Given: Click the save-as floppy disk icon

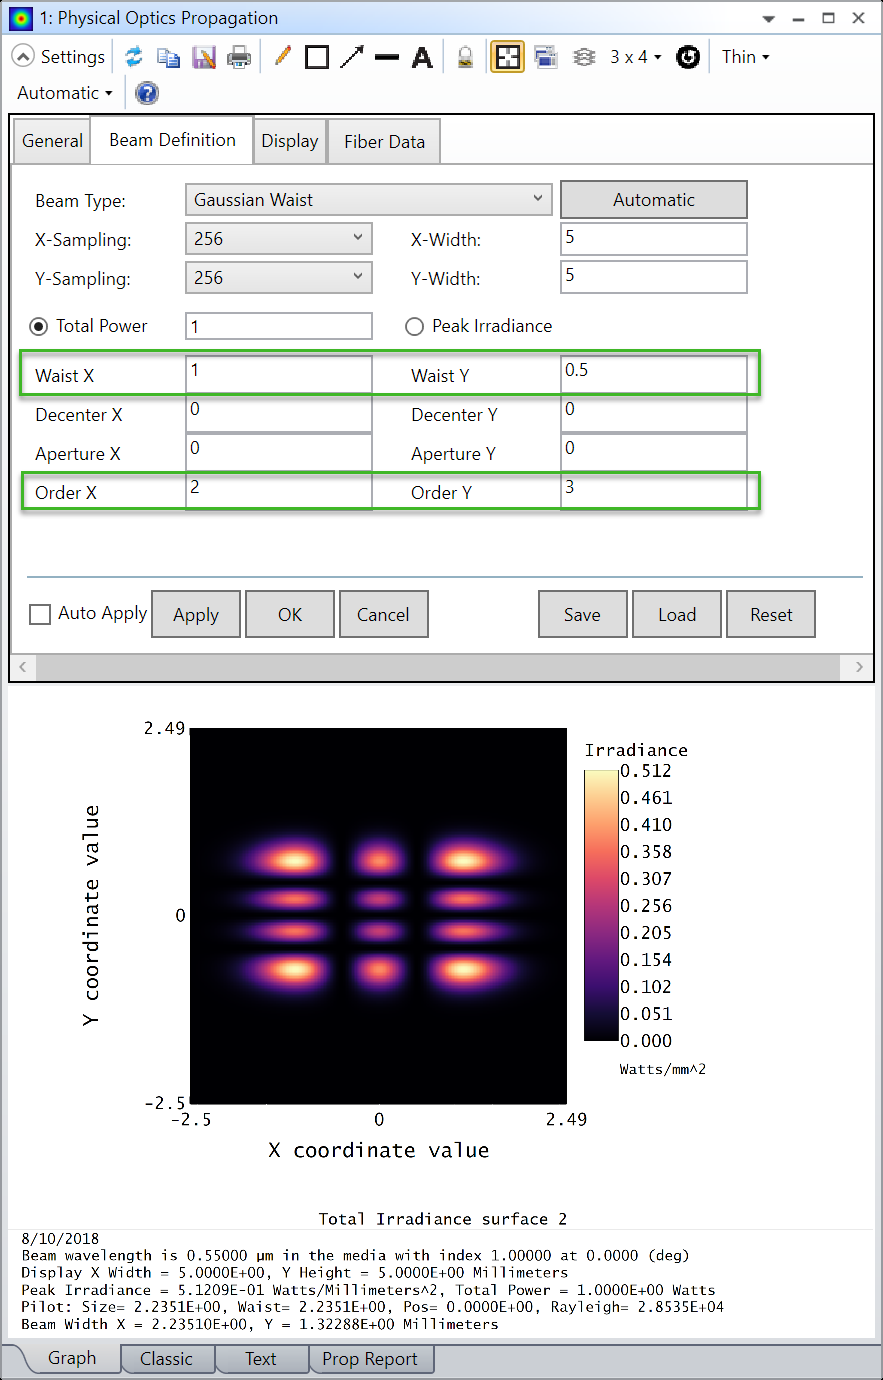Looking at the screenshot, I should pyautogui.click(x=204, y=57).
